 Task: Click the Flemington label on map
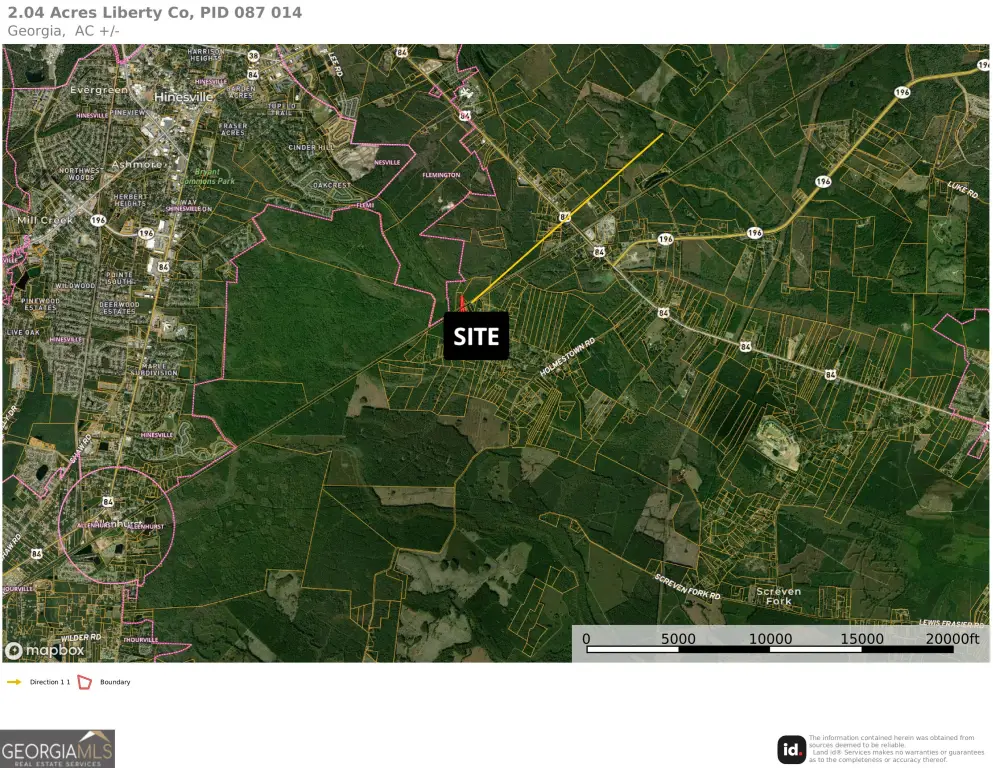(x=441, y=175)
